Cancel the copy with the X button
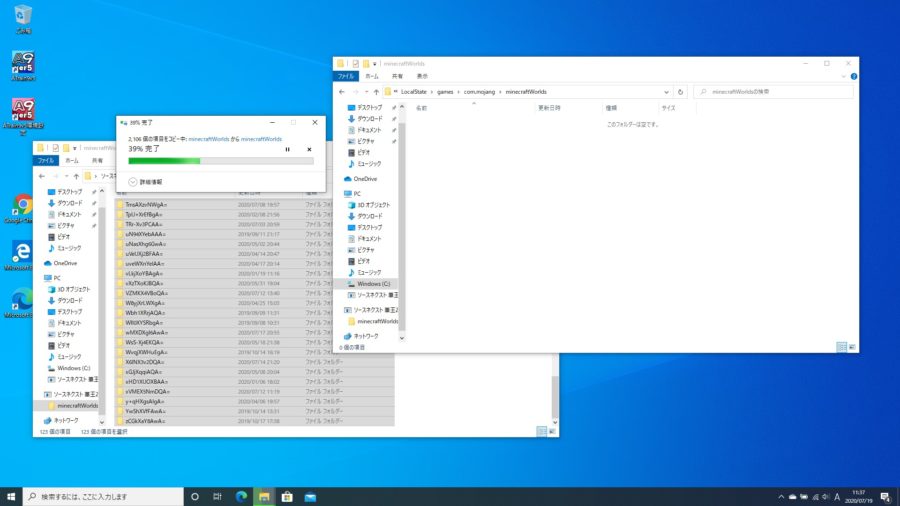The image size is (900, 506). [x=309, y=149]
